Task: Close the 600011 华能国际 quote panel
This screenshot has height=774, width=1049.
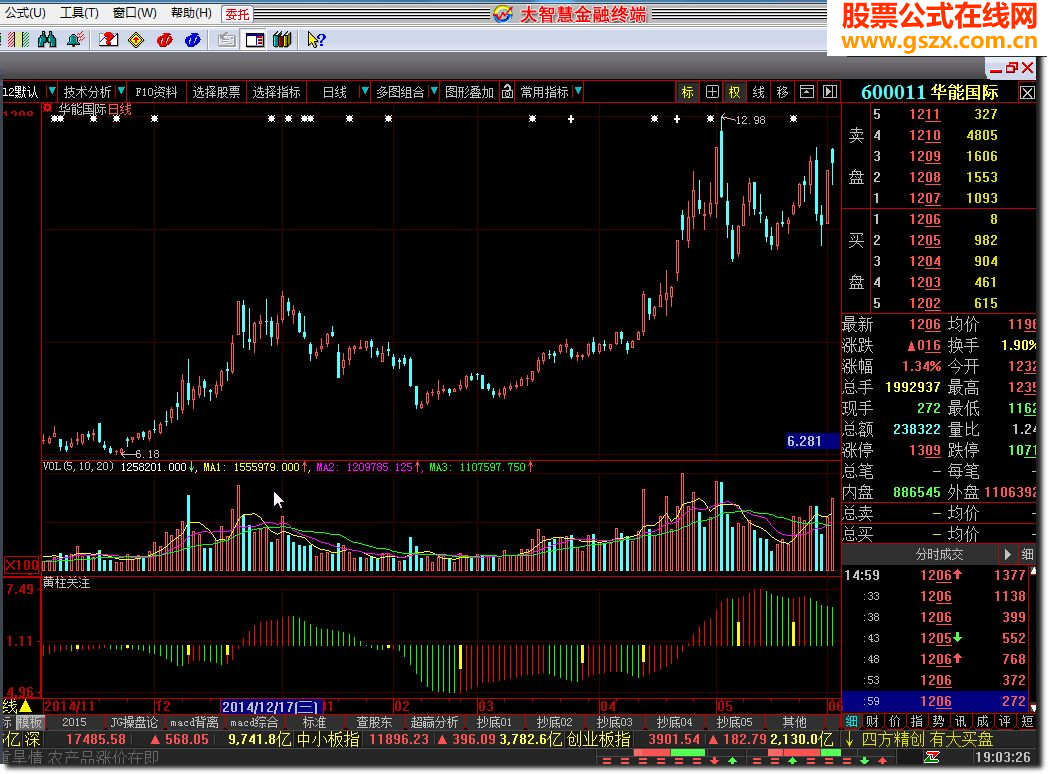Action: click(1027, 92)
